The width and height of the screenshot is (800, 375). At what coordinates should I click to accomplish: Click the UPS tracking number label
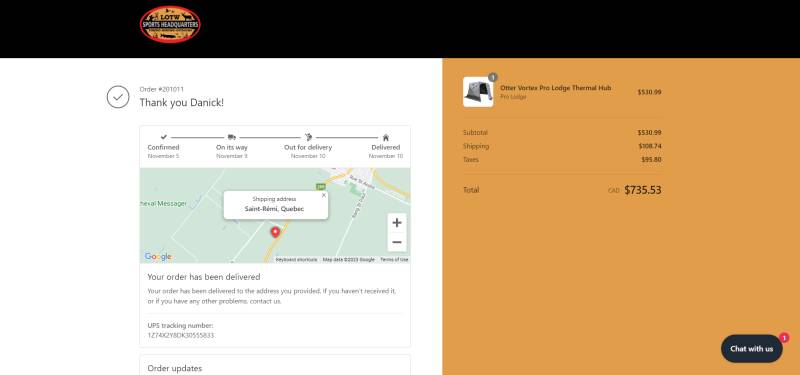(180, 326)
